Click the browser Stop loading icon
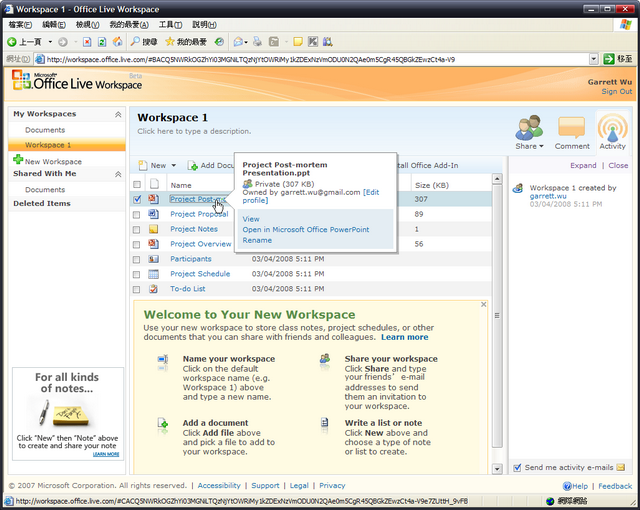640x510 pixels. (x=87, y=42)
